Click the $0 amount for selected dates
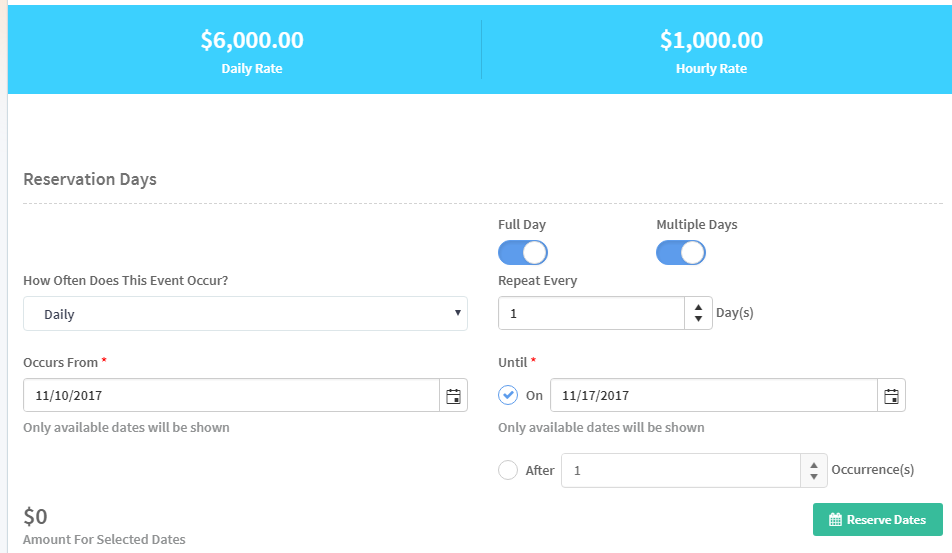The width and height of the screenshot is (952, 553). 36,517
